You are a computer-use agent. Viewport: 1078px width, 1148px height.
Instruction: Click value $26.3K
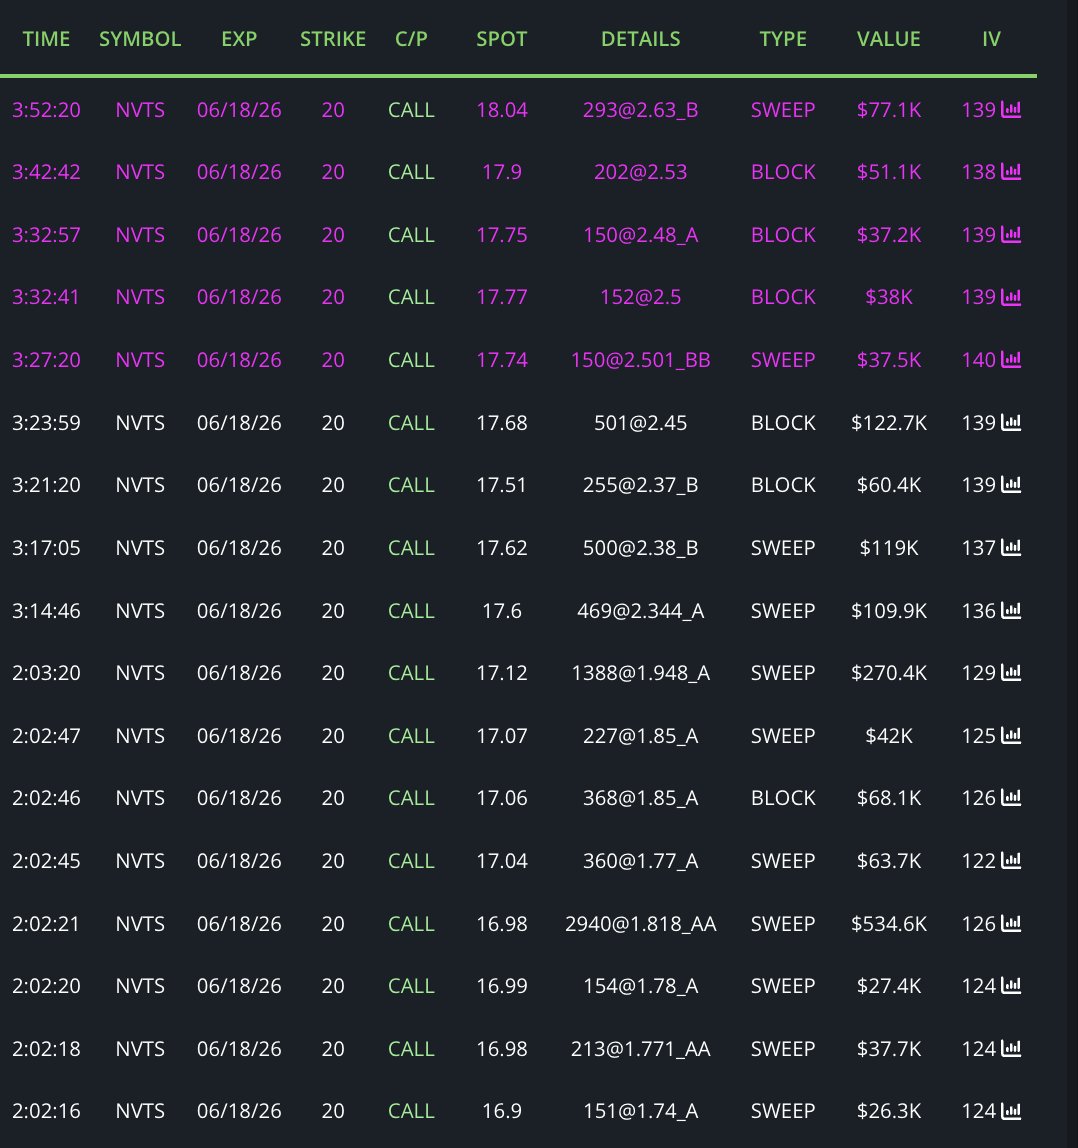click(x=889, y=1111)
